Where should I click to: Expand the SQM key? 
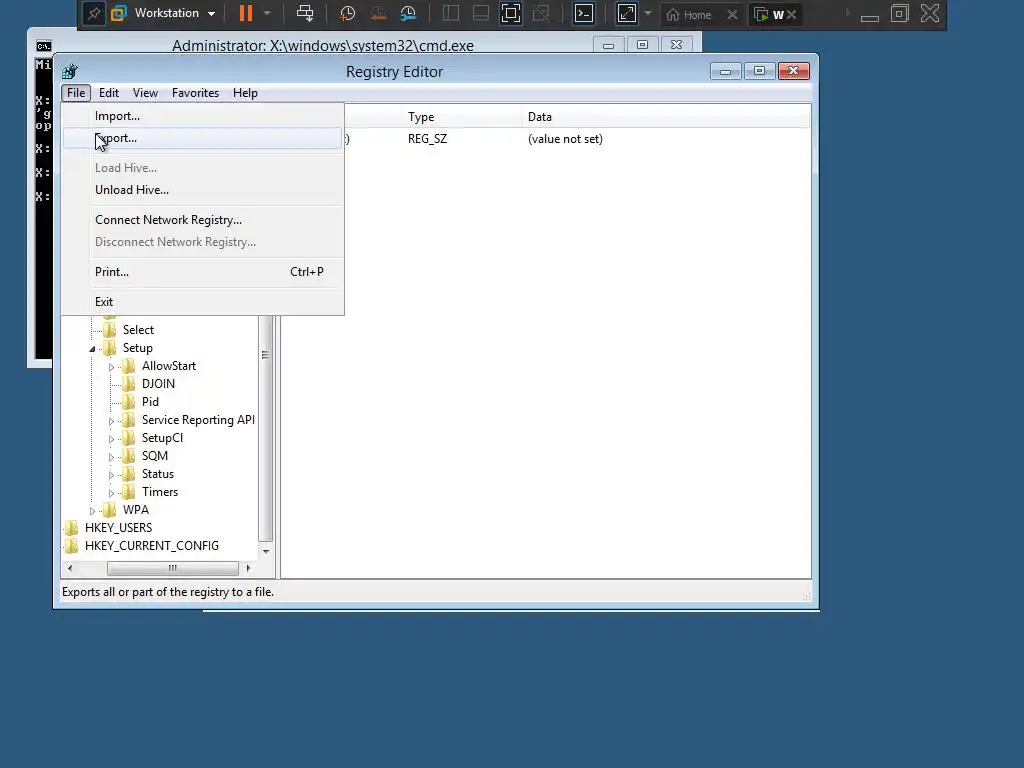click(x=111, y=457)
